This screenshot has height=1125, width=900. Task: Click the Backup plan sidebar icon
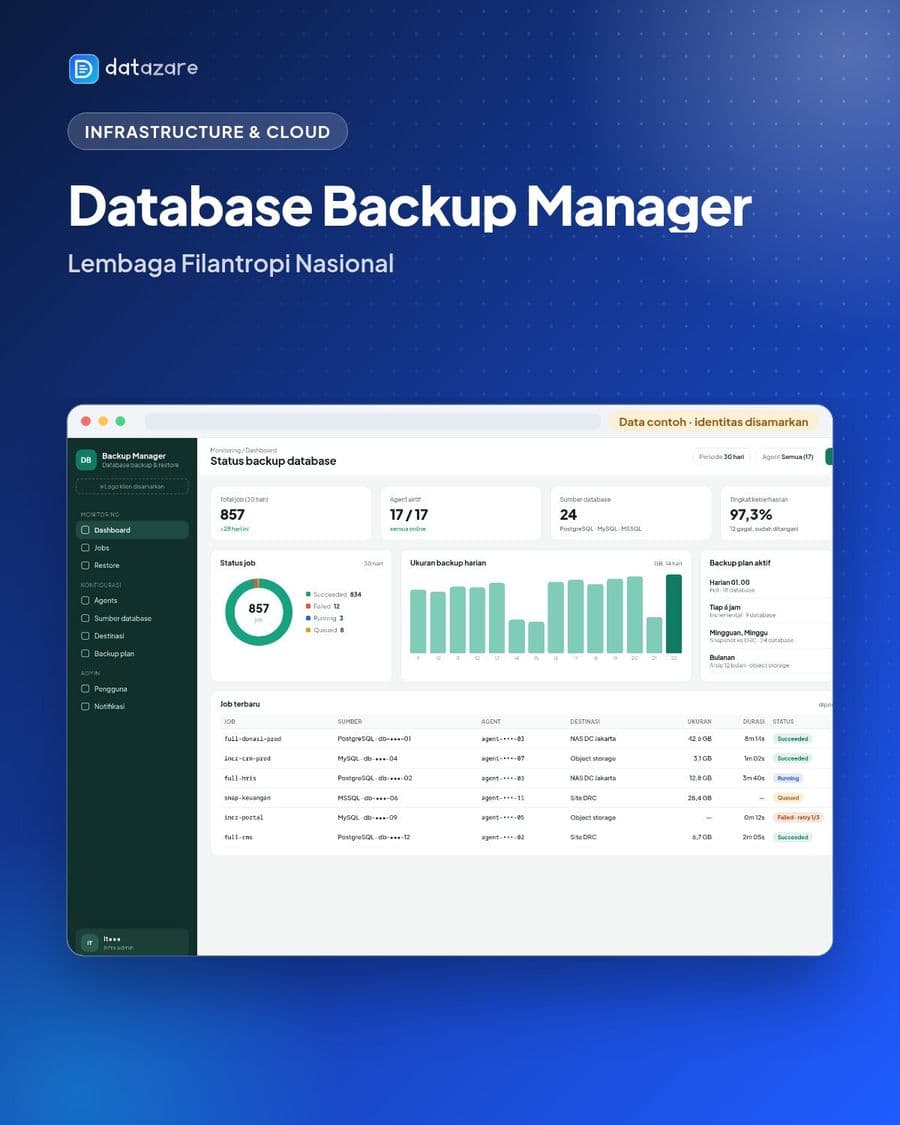click(85, 654)
